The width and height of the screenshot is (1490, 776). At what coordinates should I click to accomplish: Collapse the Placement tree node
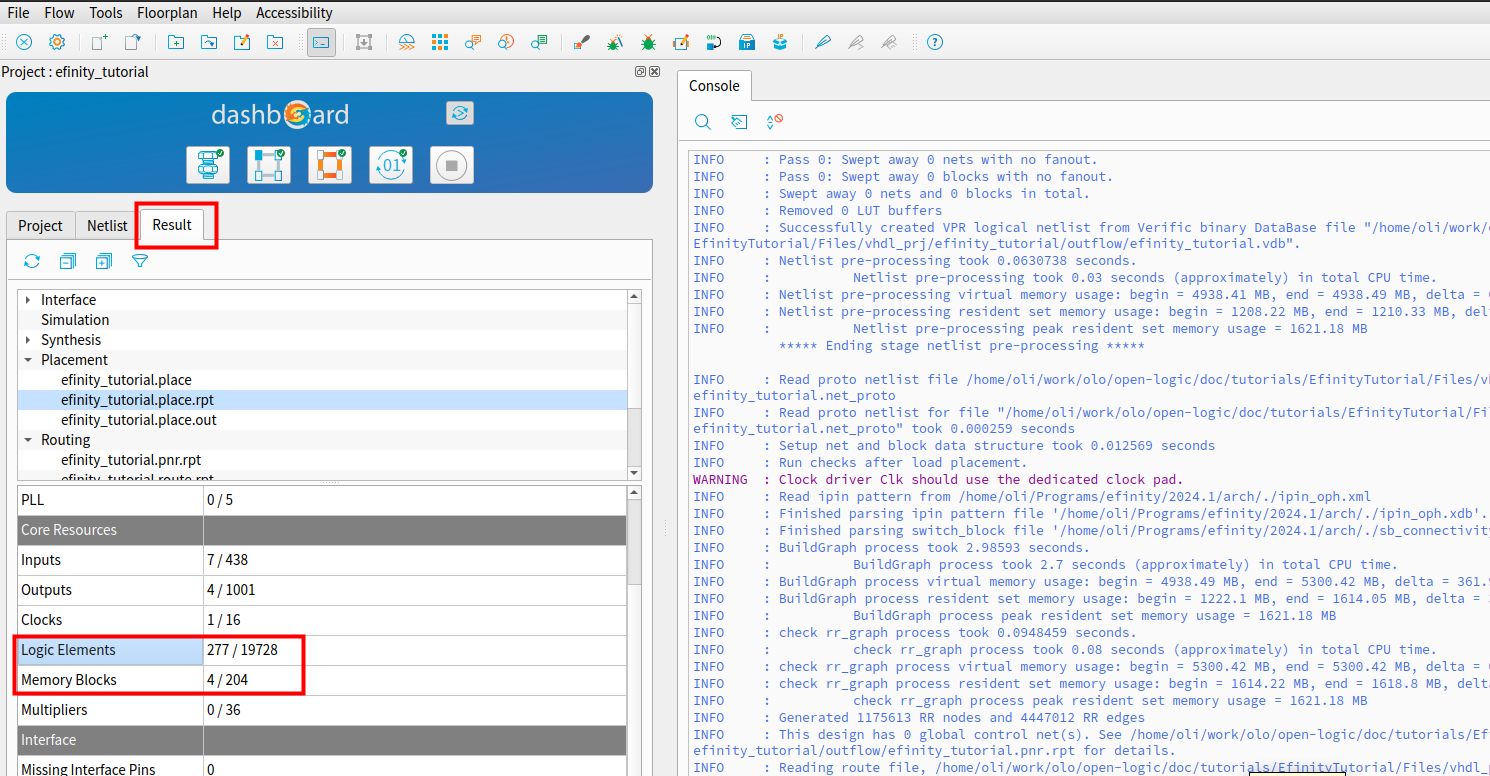point(28,360)
